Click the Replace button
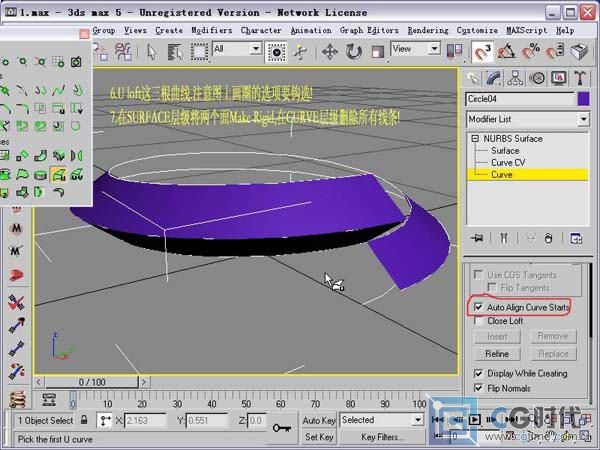 (553, 354)
